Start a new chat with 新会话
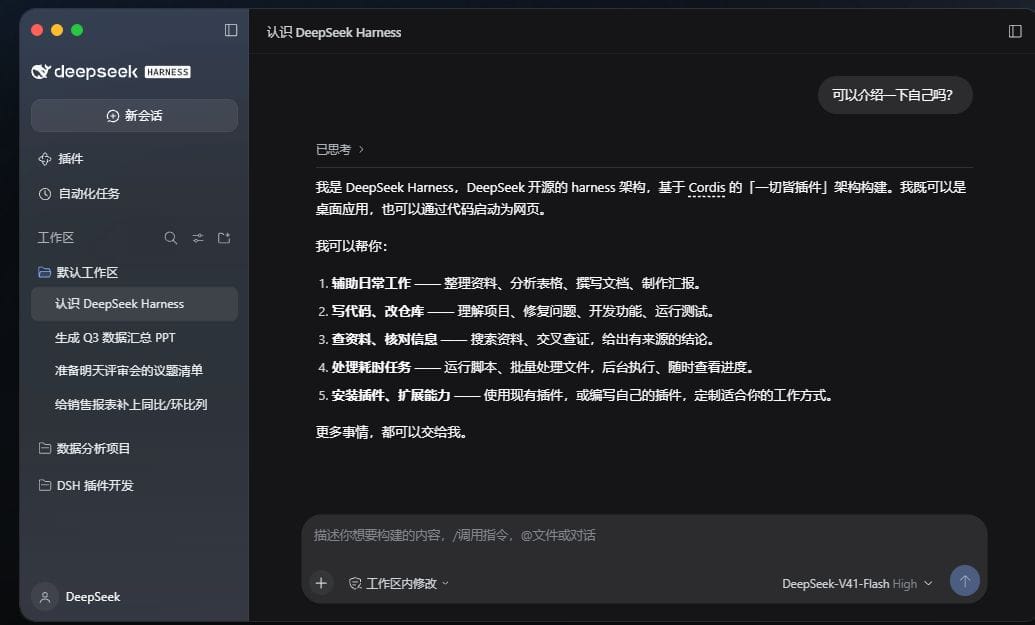The image size is (1035, 625). (135, 115)
